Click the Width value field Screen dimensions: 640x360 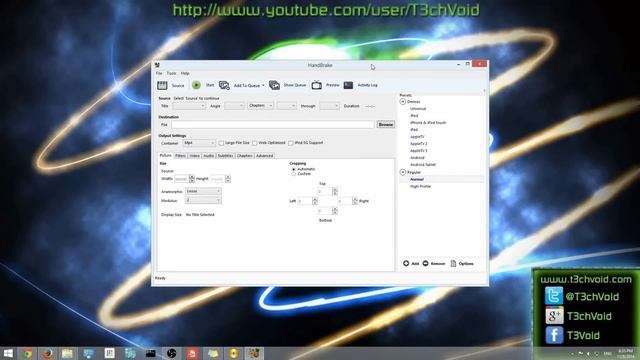coord(182,179)
